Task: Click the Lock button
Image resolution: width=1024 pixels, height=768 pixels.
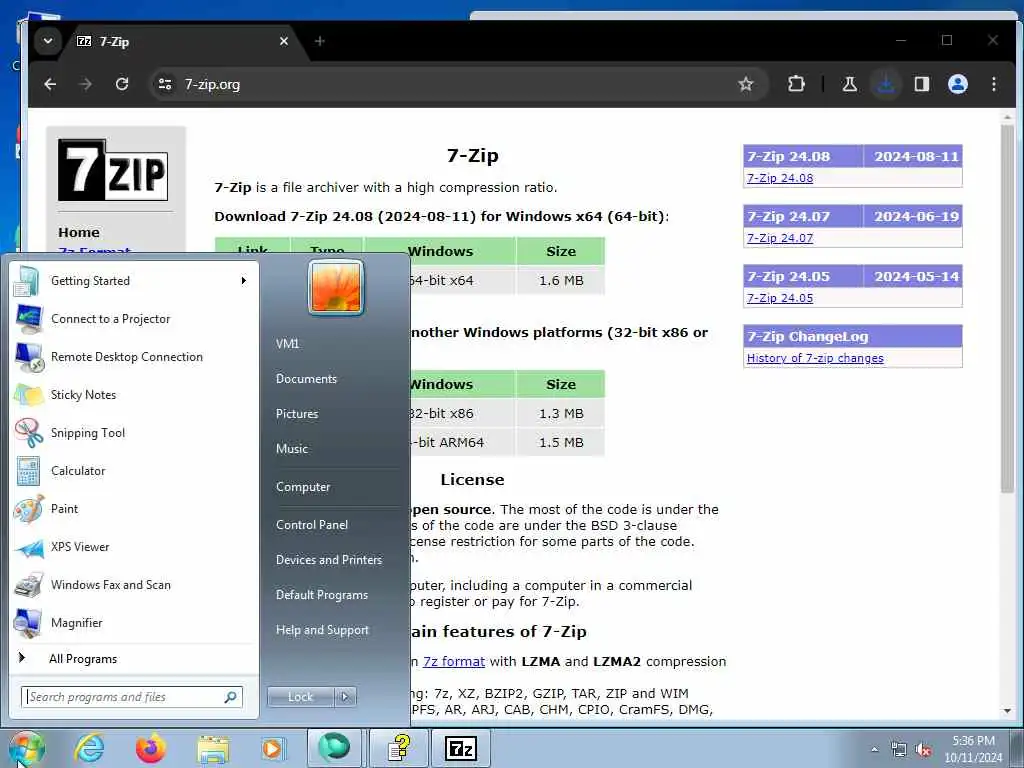Action: tap(301, 697)
